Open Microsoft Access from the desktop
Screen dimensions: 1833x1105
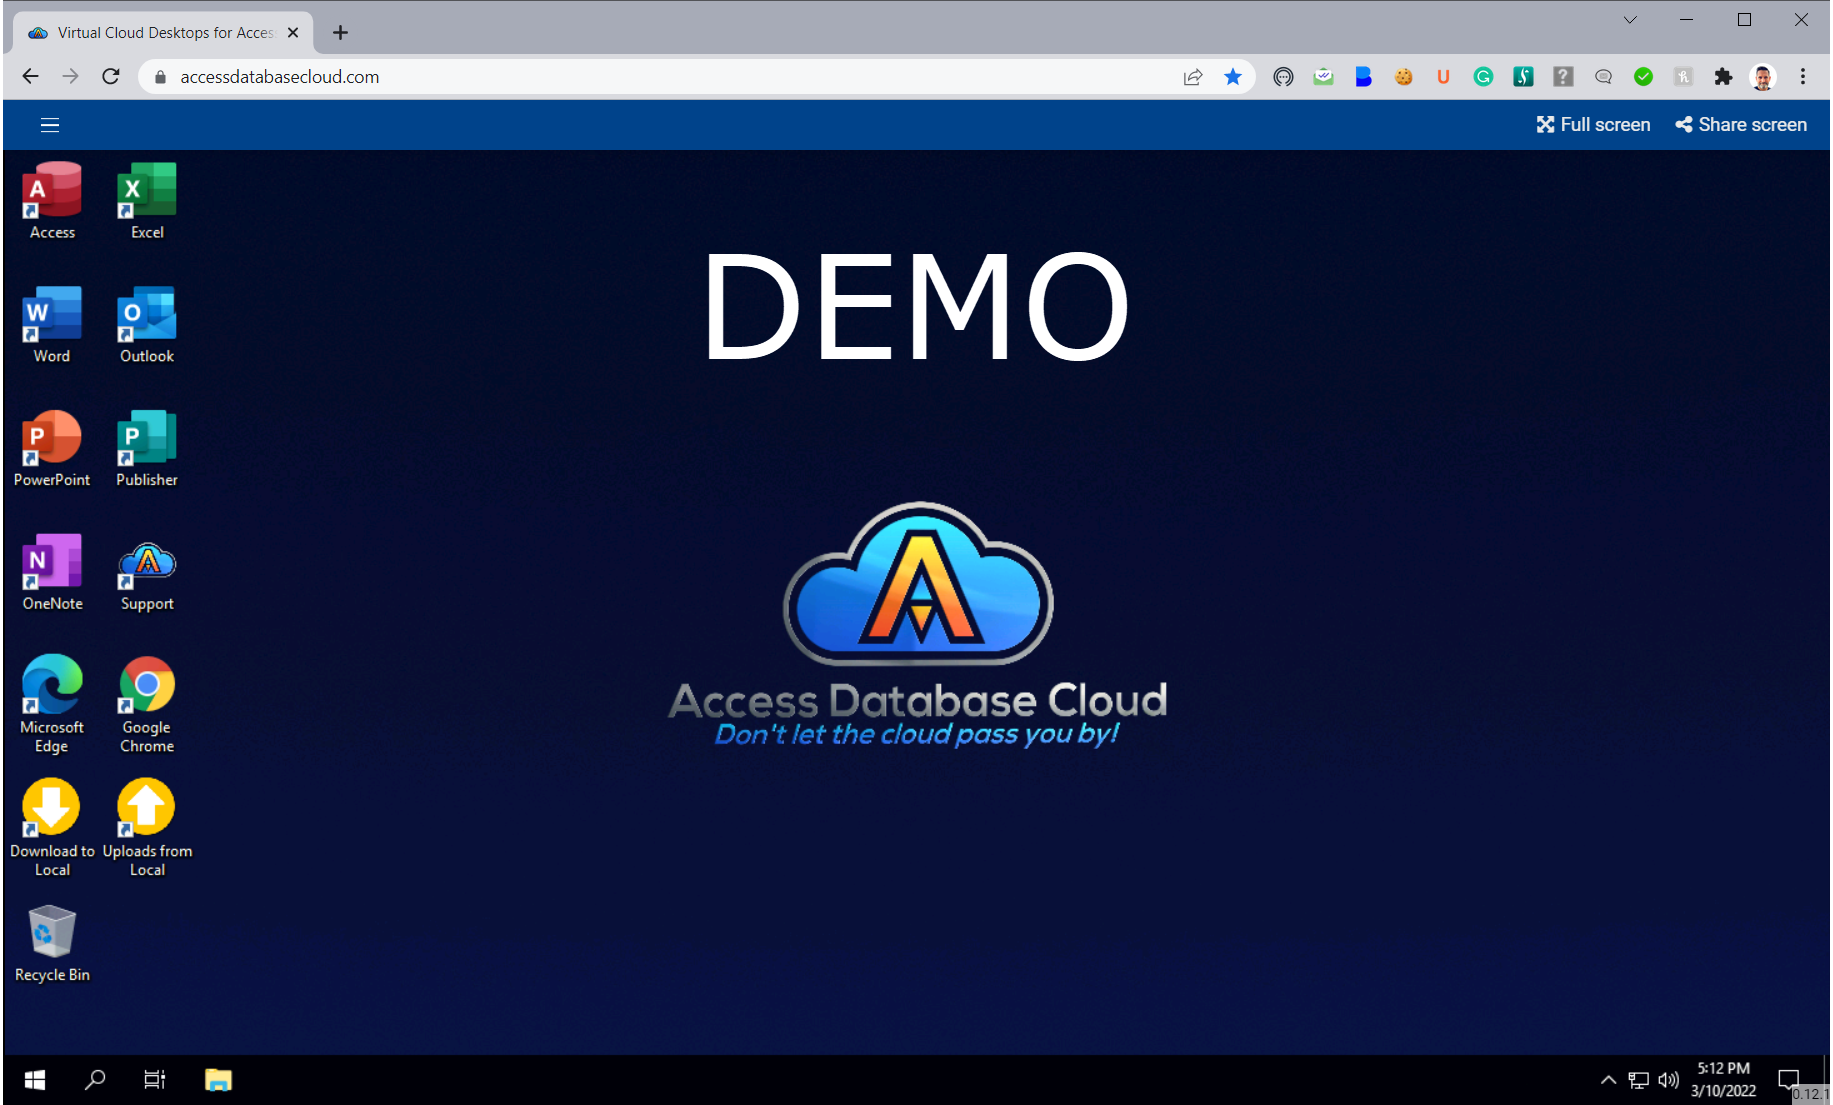click(x=51, y=190)
